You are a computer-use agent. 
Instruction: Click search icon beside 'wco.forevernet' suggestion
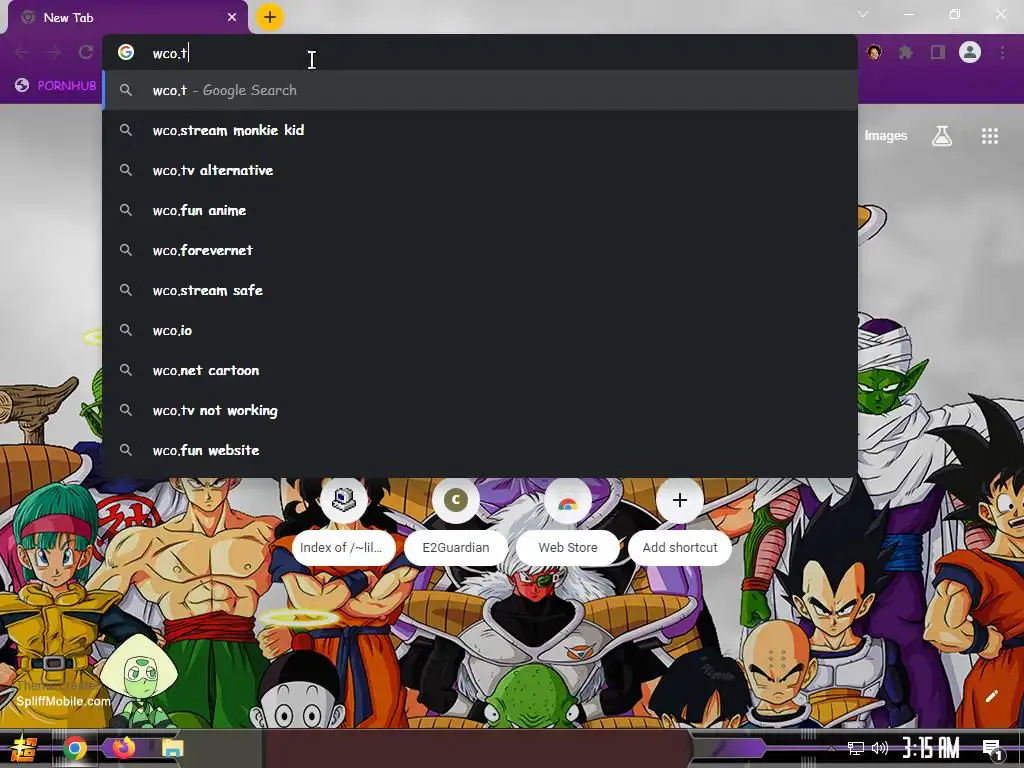point(126,250)
